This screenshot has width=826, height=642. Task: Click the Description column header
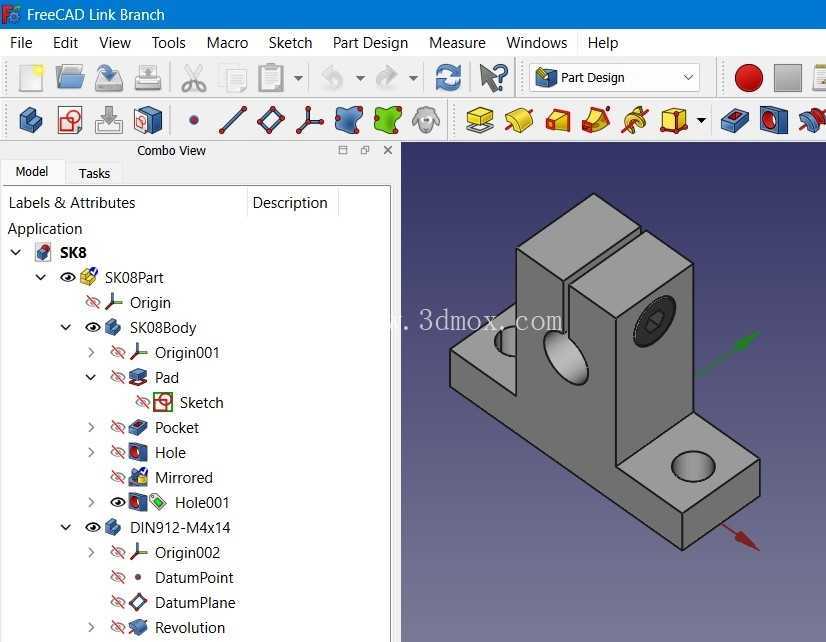[x=290, y=203]
